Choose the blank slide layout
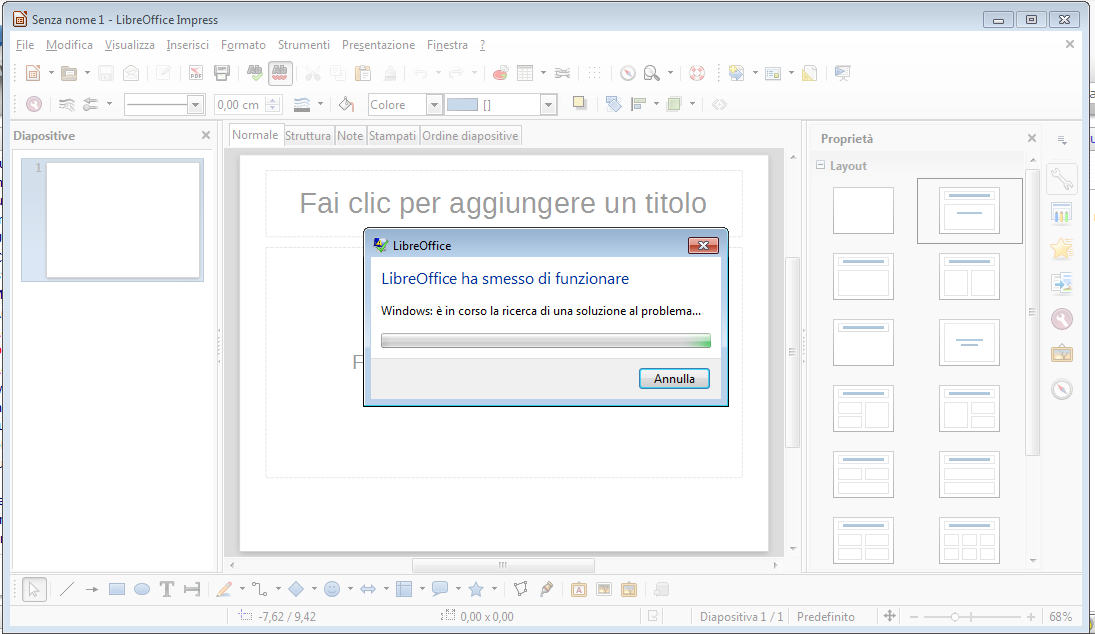 [x=863, y=210]
